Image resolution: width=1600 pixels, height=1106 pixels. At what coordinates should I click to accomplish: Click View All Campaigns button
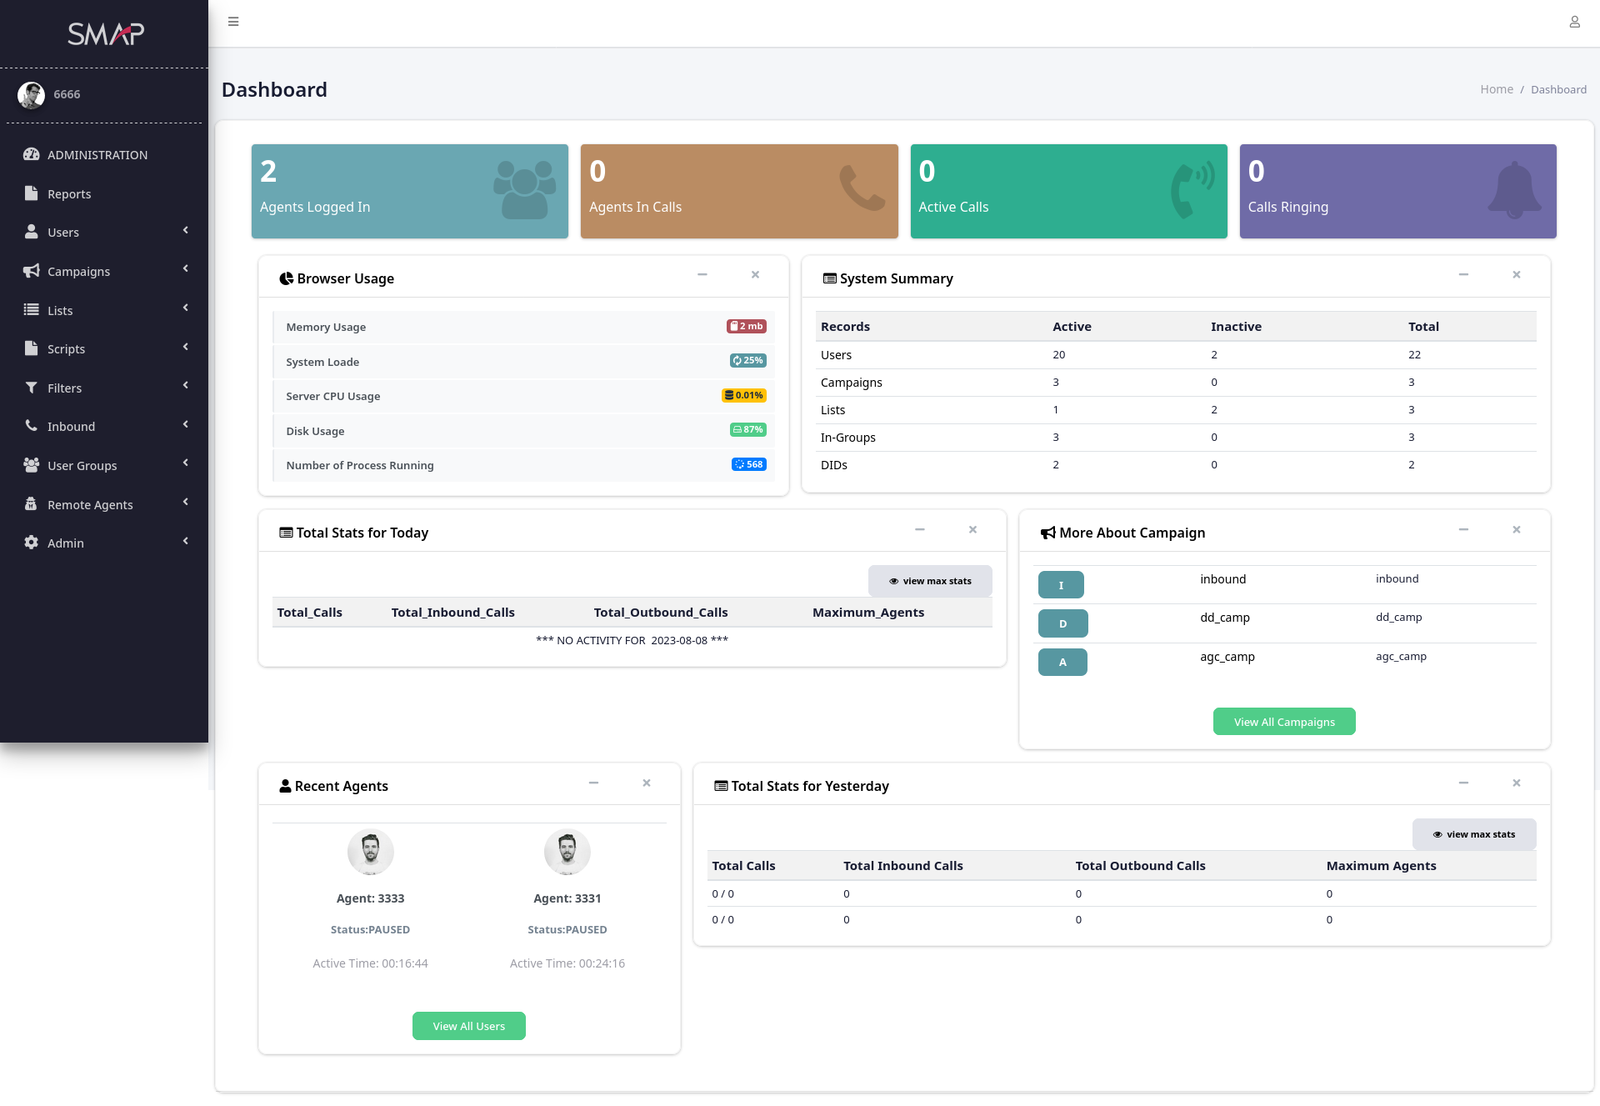(1284, 721)
